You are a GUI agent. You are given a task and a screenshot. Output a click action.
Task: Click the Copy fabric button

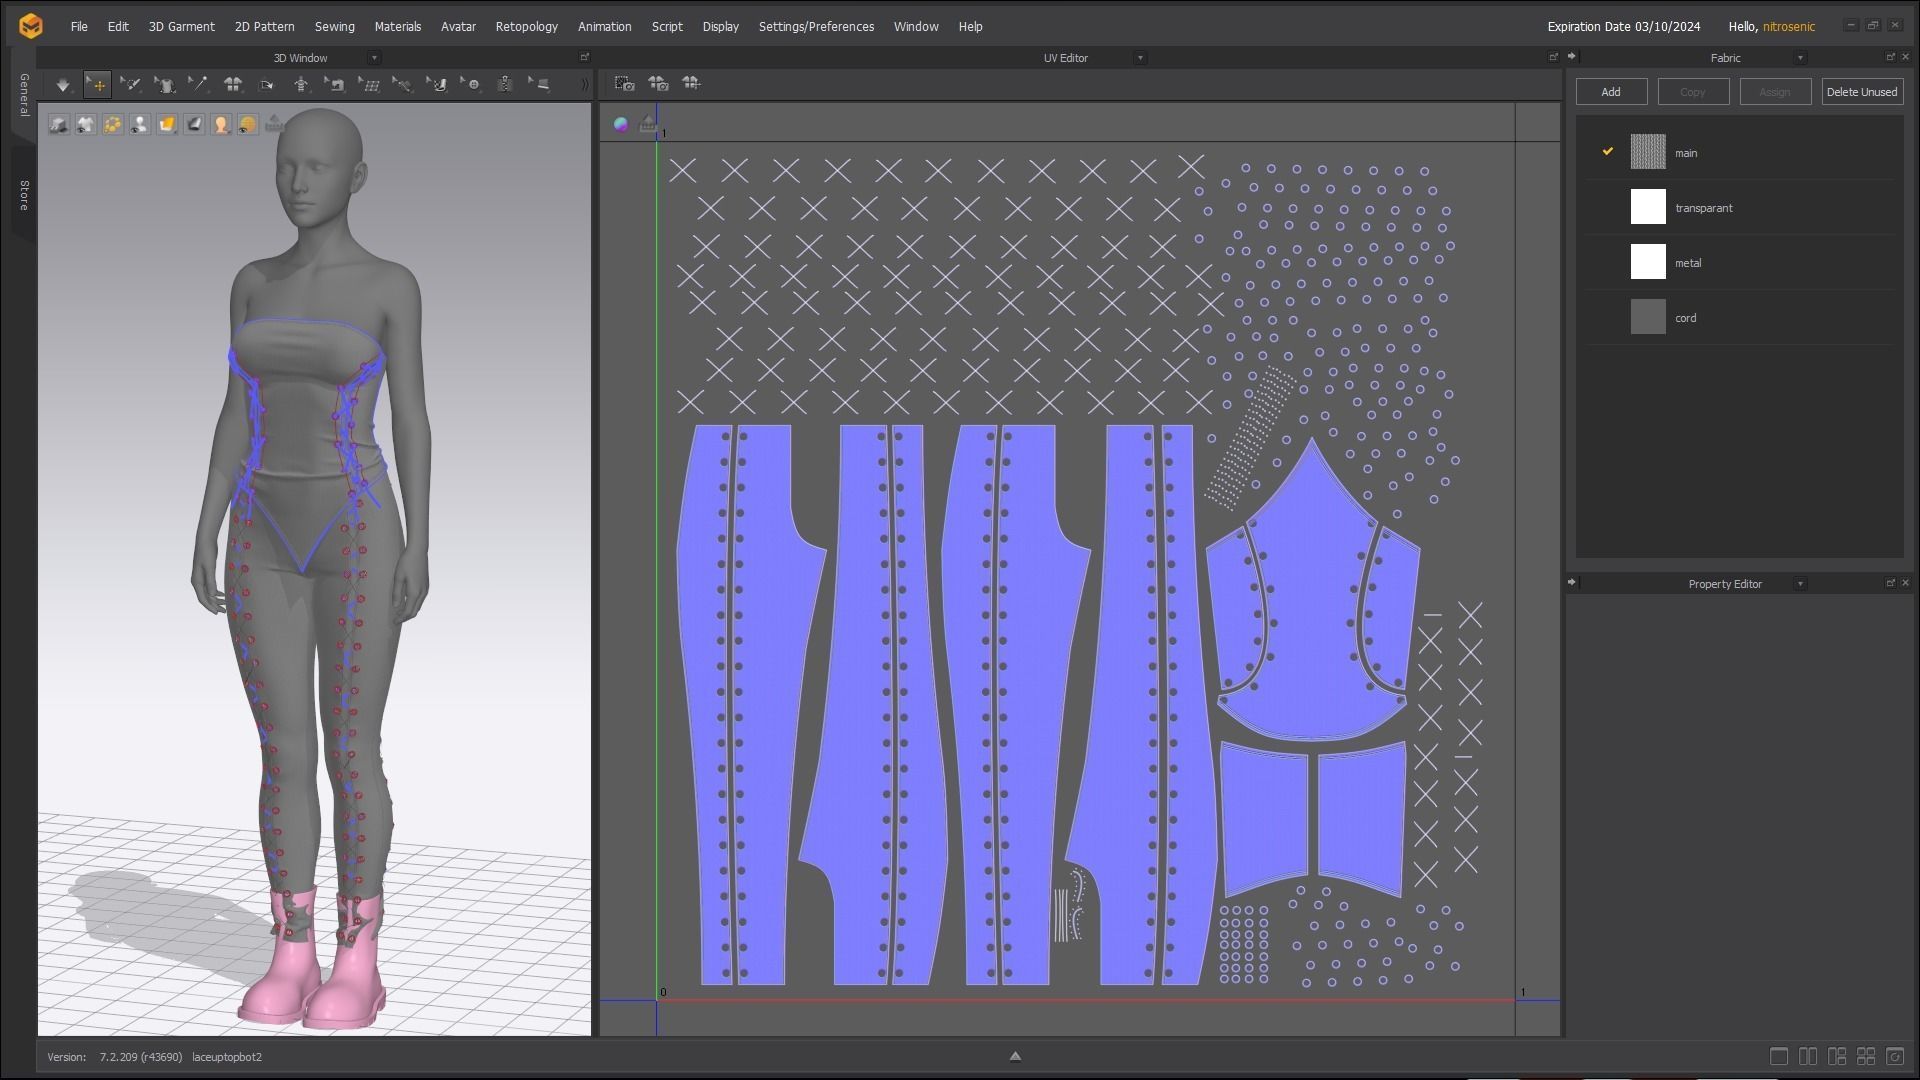[1693, 92]
